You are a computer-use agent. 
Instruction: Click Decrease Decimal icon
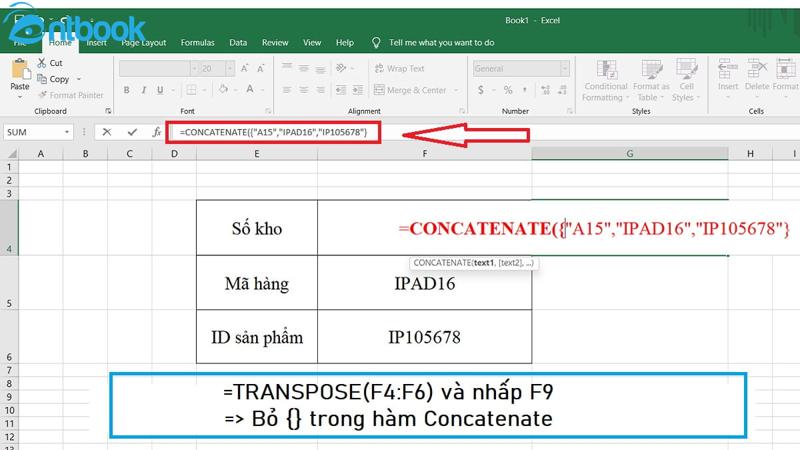562,90
